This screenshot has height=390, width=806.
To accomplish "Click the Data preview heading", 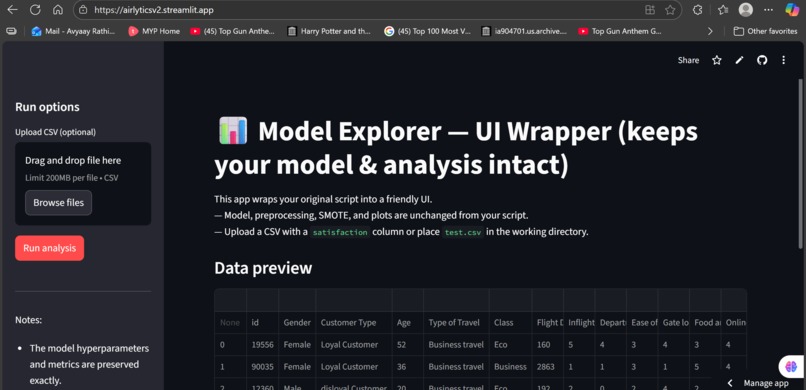I will 263,268.
